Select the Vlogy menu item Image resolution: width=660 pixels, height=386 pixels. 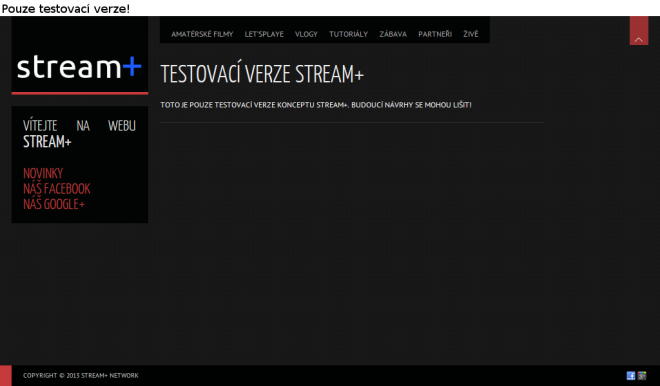[x=306, y=34]
